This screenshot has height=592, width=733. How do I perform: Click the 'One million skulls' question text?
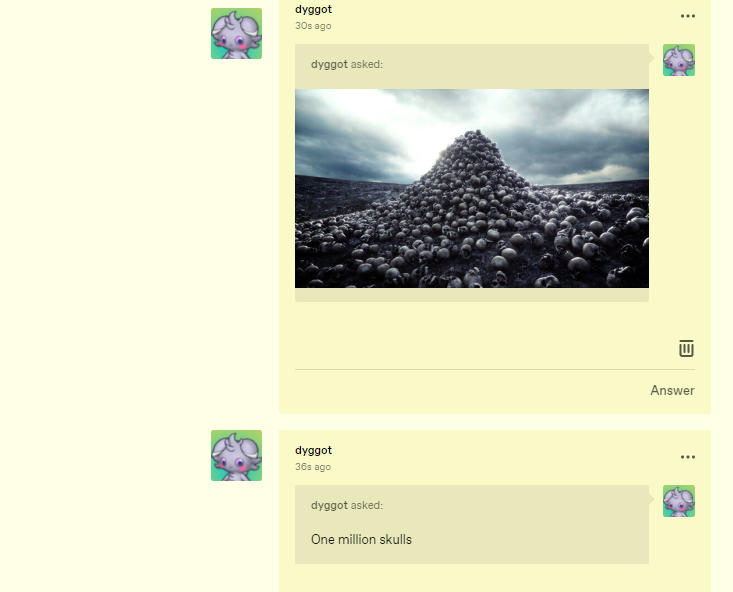[x=361, y=540]
